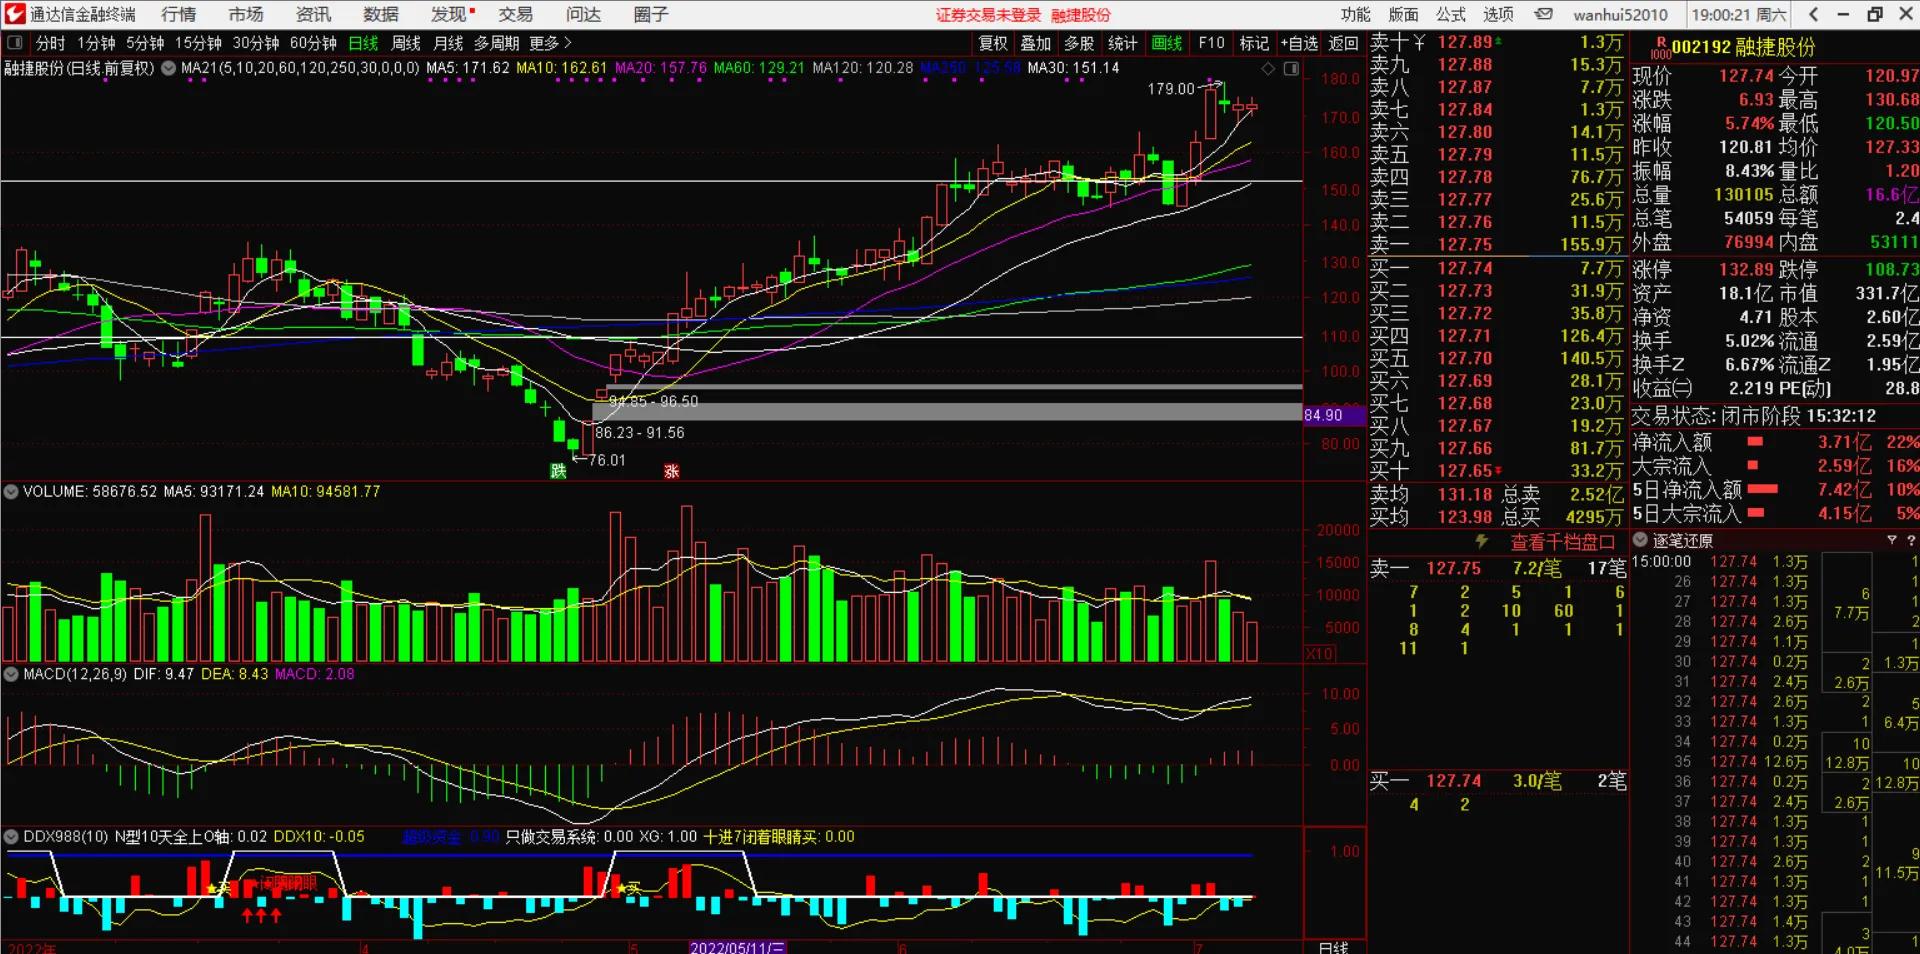Switch to the 周线 weekly tab
Screen dimensions: 1920x954
[x=406, y=43]
